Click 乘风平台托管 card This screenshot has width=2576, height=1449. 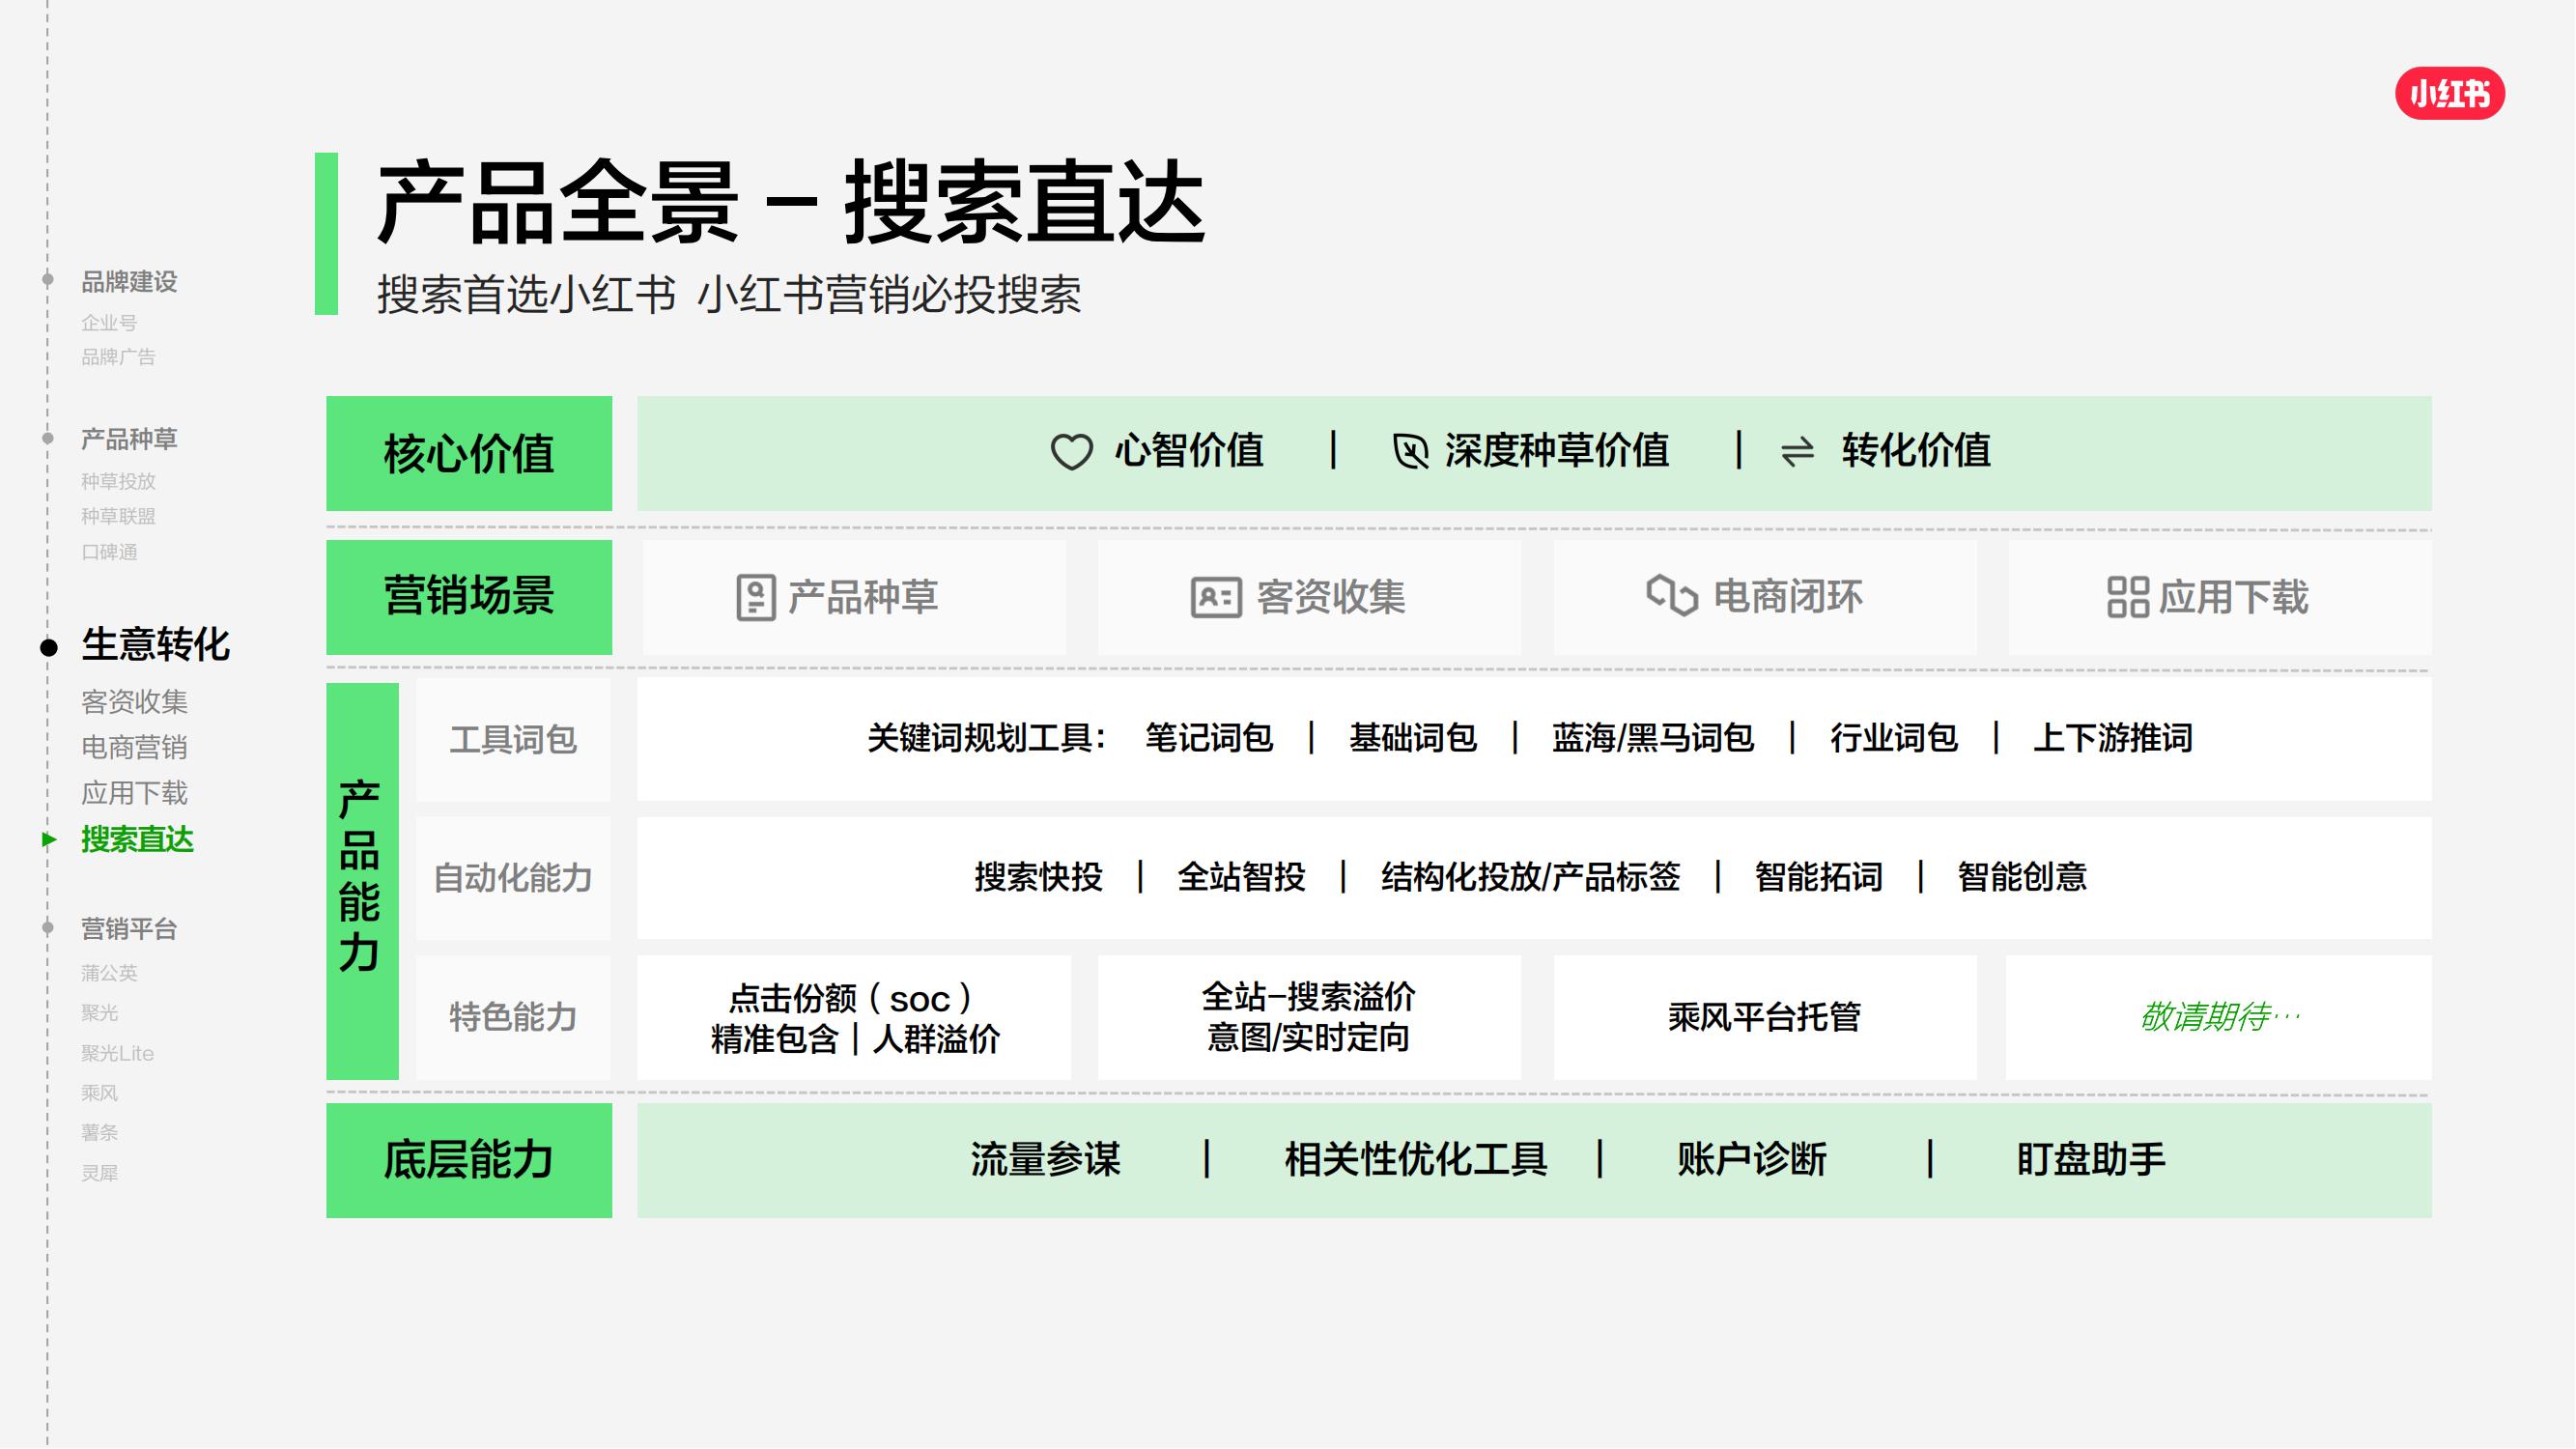tap(1765, 1018)
